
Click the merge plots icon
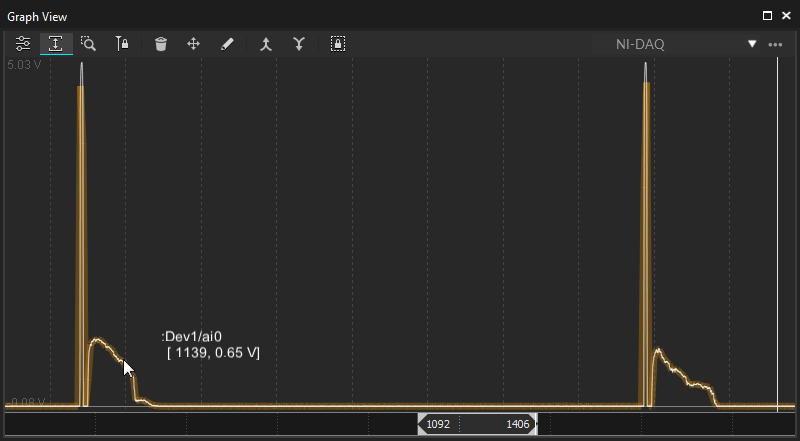point(266,44)
